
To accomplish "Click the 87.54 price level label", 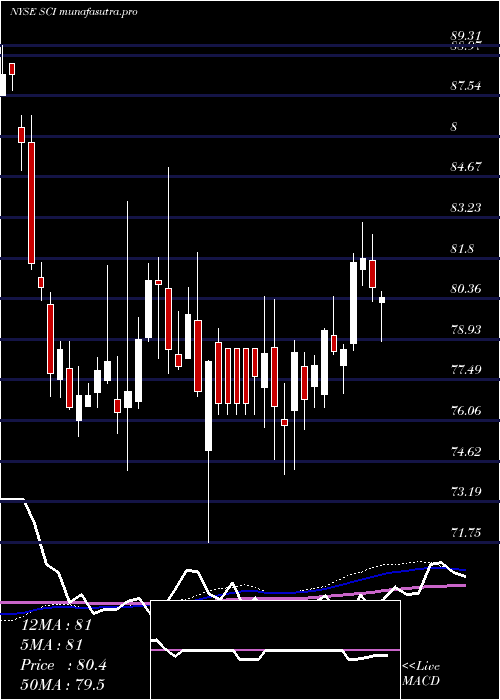I will (467, 85).
